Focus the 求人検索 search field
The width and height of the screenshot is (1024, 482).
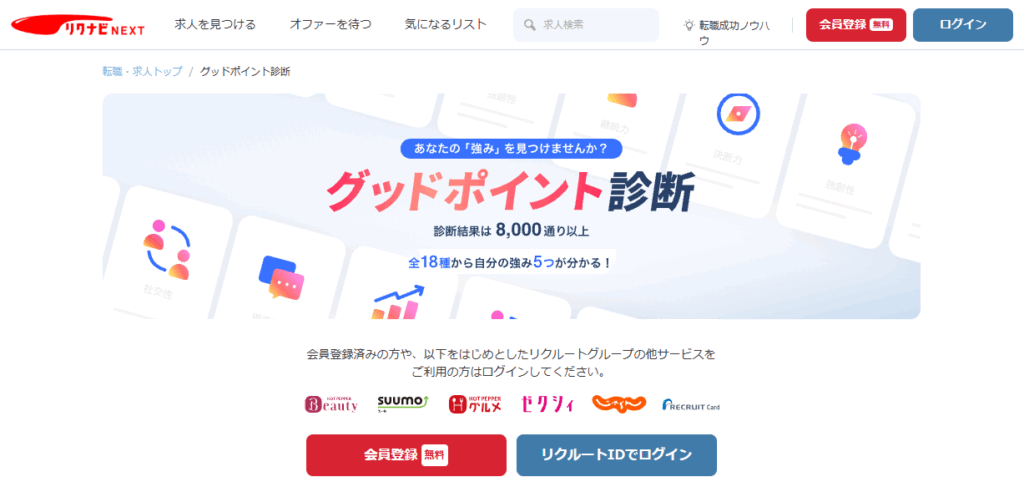tap(586, 25)
